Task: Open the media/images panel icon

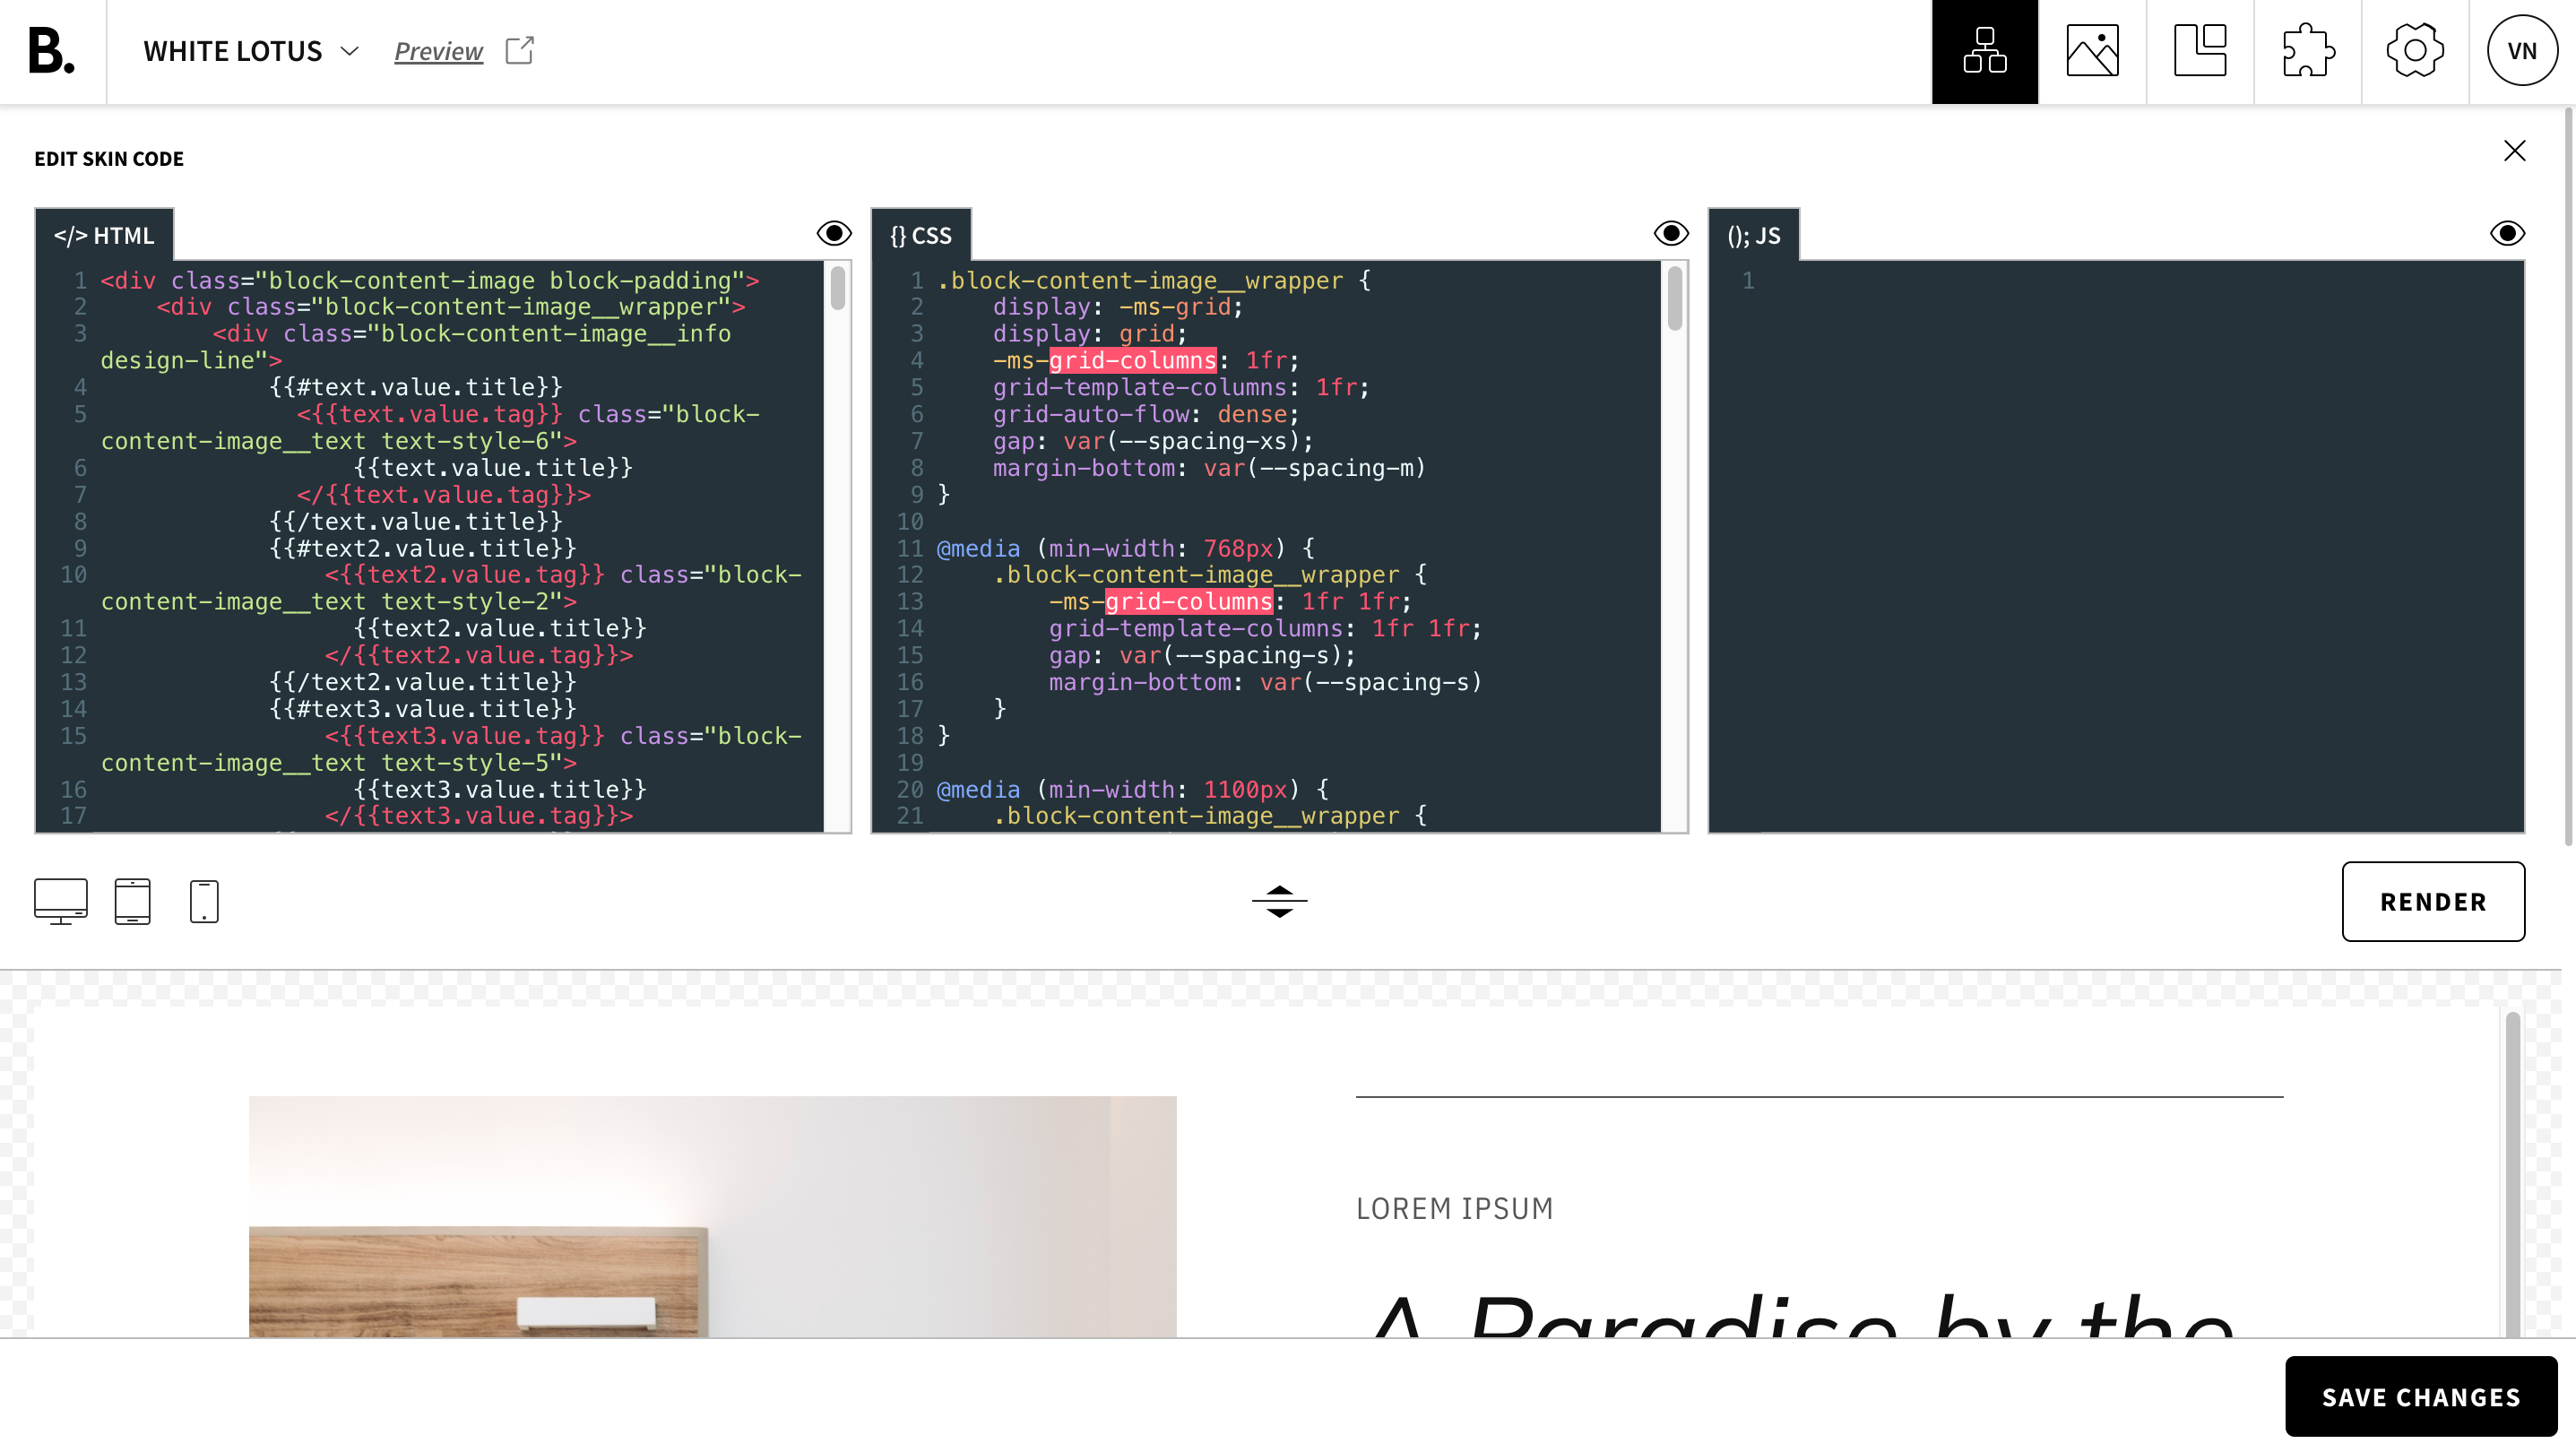Action: 2093,51
